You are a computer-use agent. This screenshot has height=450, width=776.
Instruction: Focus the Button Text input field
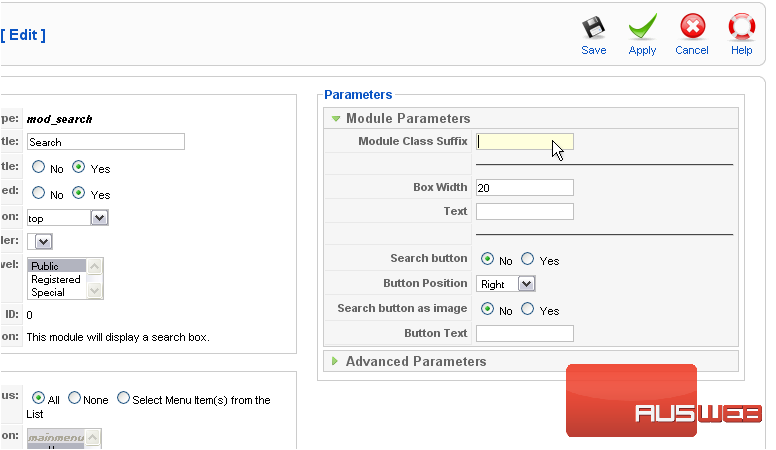(x=524, y=333)
